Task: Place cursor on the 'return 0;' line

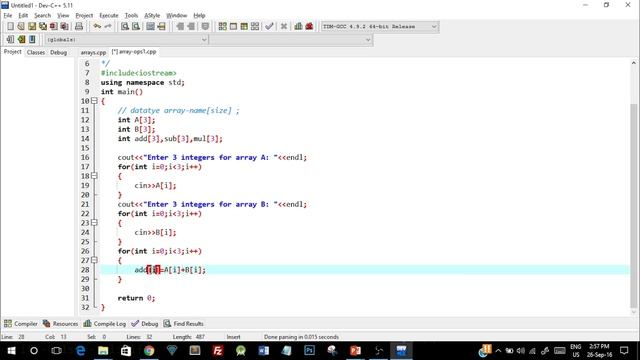Action: [x=136, y=298]
